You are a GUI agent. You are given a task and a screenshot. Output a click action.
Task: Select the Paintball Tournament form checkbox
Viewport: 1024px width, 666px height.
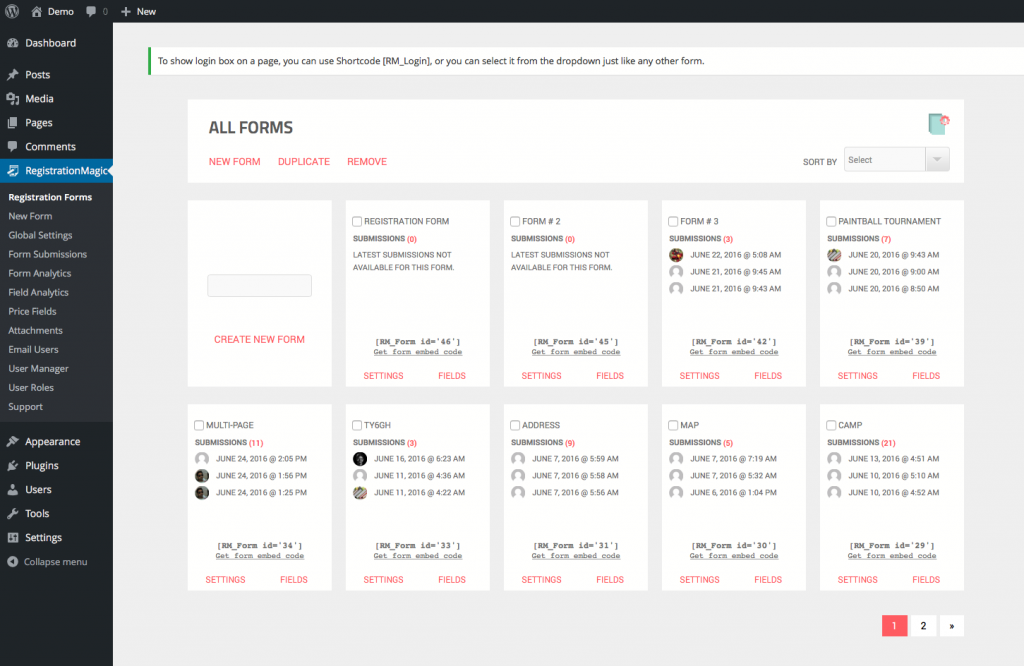[829, 221]
